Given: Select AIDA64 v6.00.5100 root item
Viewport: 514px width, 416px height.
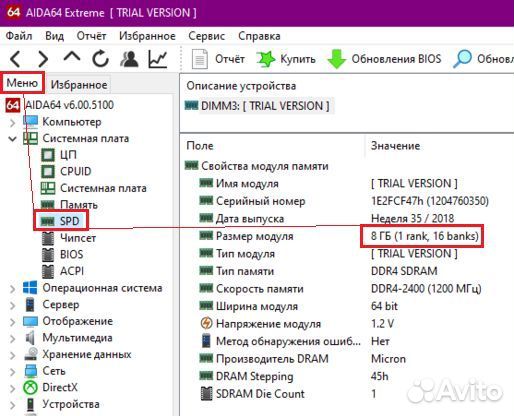Looking at the screenshot, I should (69, 105).
